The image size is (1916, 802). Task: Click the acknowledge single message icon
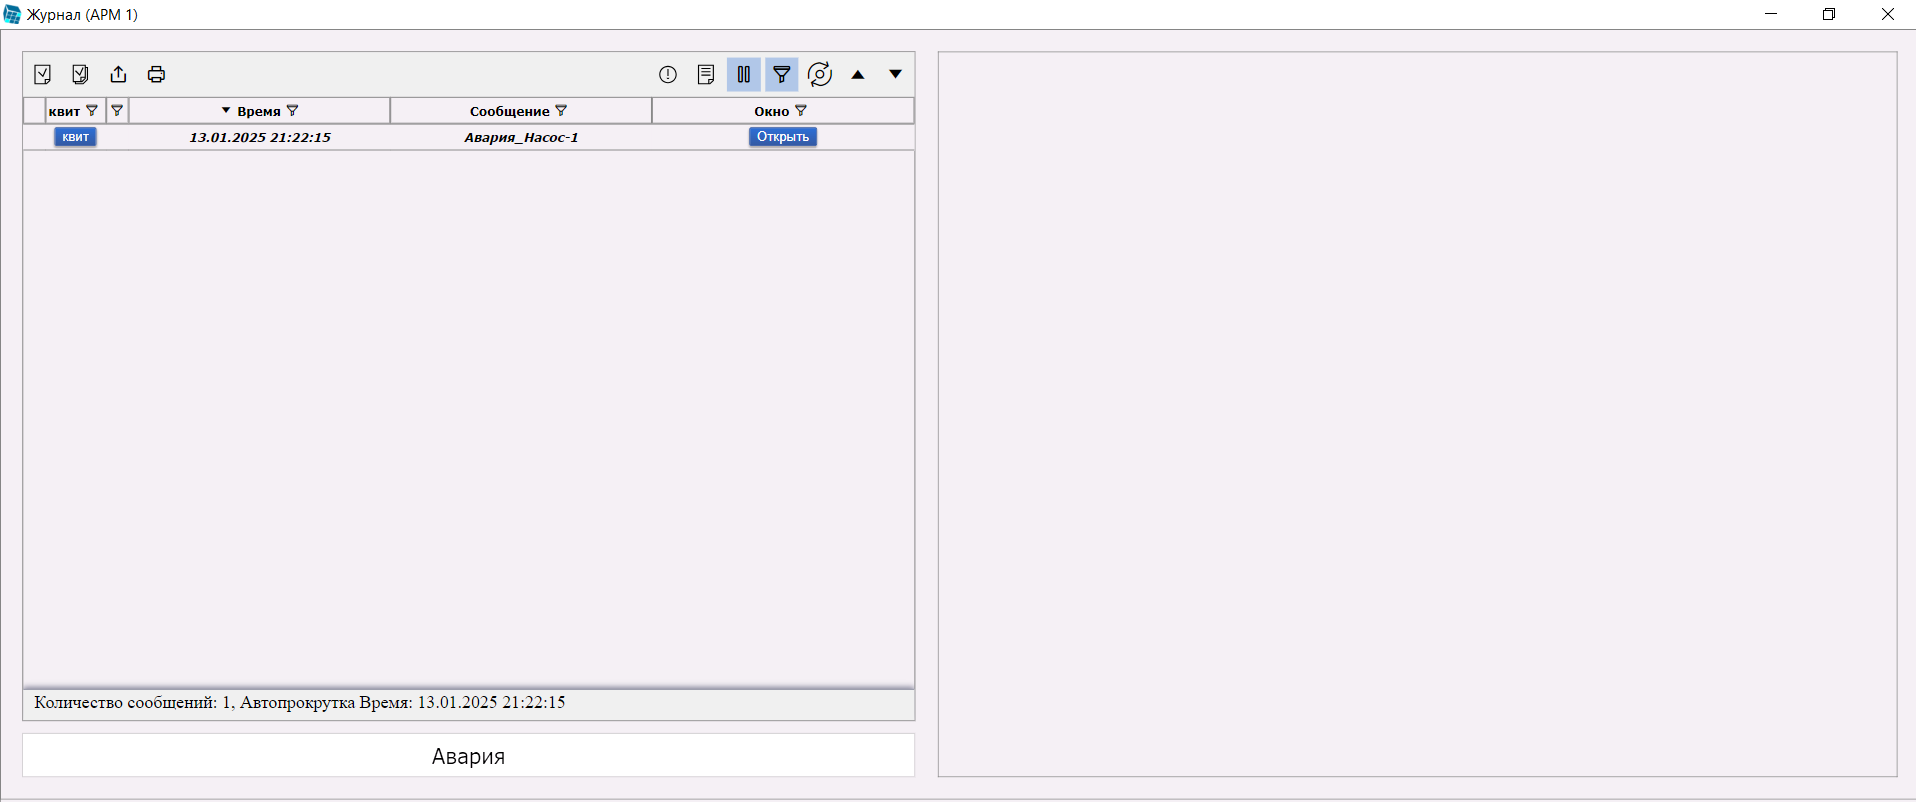click(42, 74)
